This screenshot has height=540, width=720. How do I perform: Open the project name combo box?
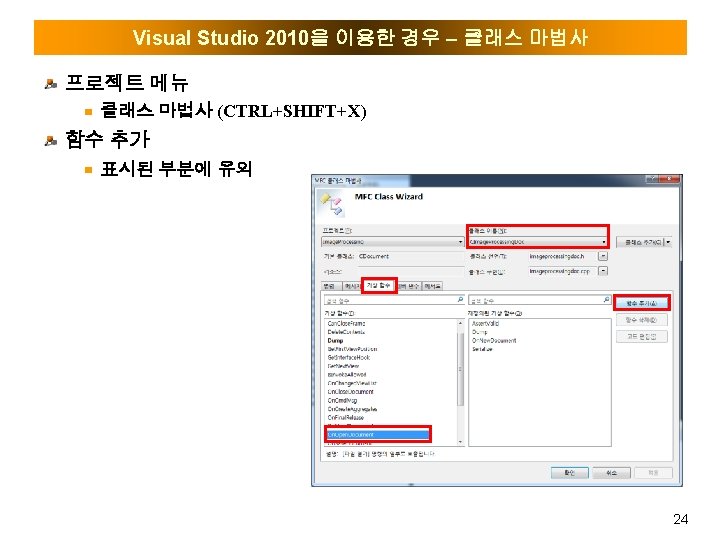pyautogui.click(x=393, y=242)
